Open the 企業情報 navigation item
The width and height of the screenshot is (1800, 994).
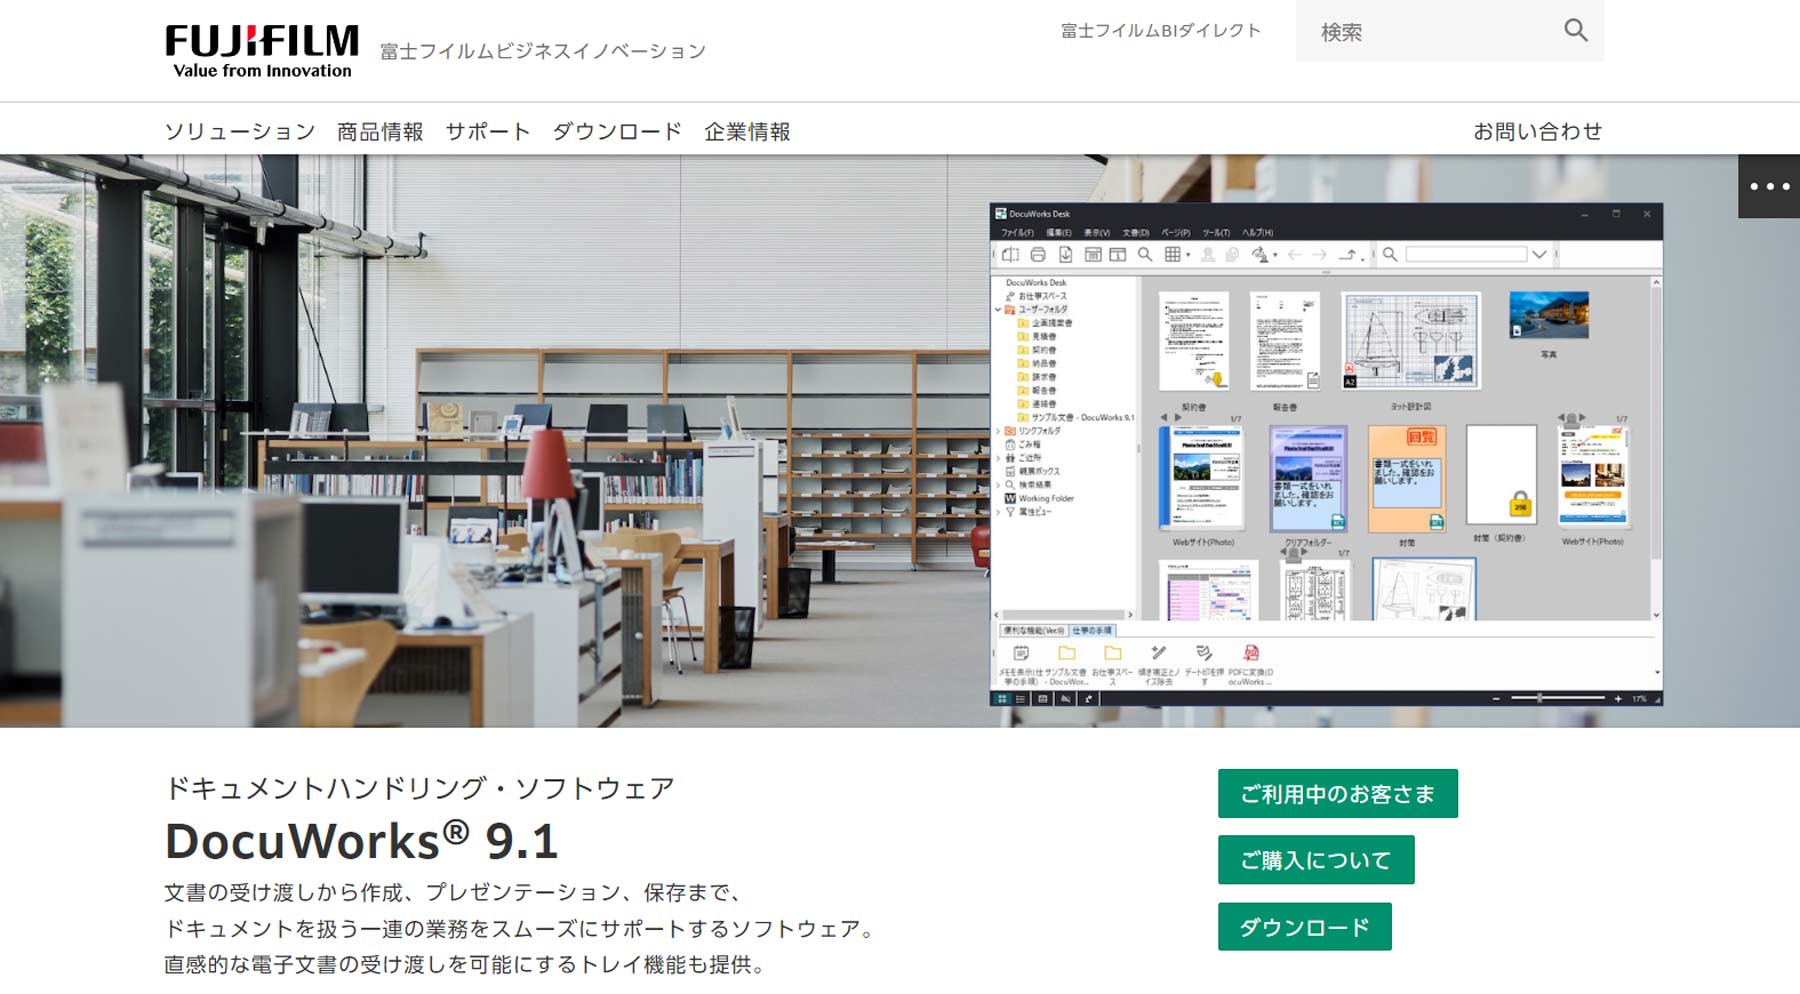[x=747, y=131]
